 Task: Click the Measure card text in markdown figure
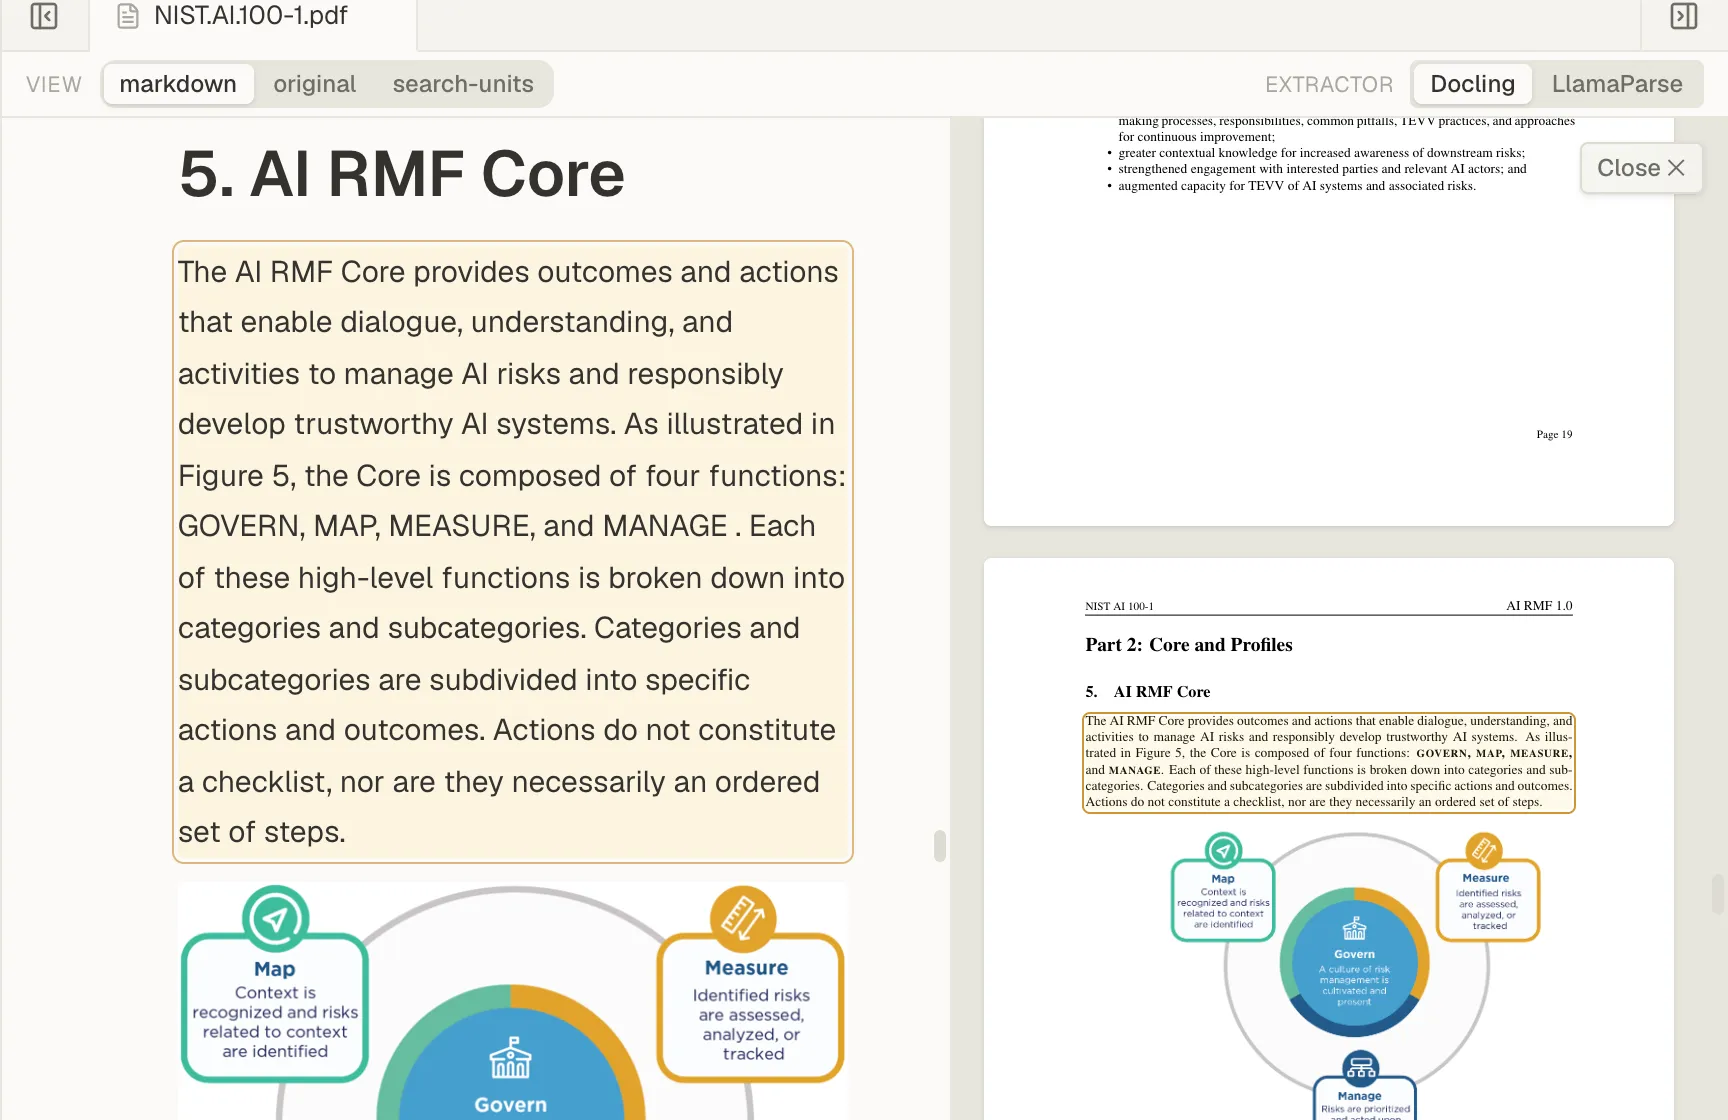[x=751, y=1024]
